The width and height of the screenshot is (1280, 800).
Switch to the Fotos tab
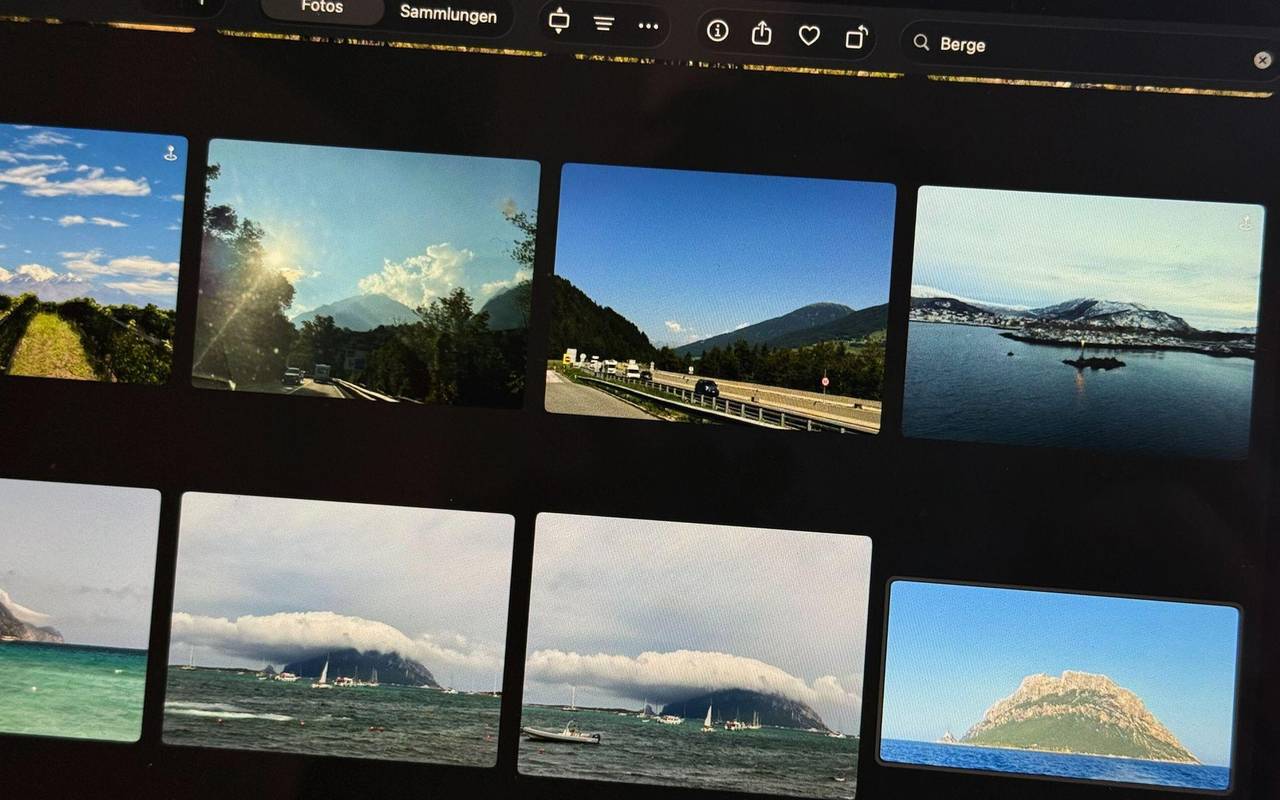320,8
